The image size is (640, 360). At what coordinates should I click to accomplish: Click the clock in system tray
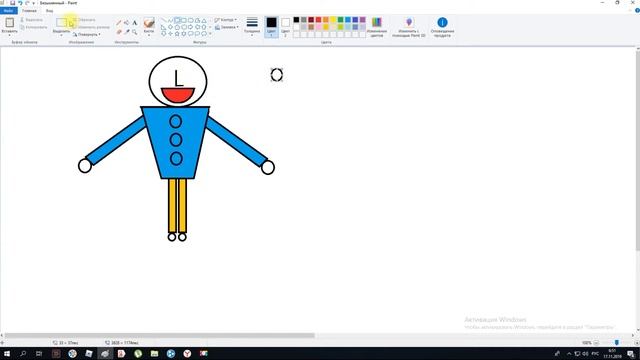pos(612,353)
